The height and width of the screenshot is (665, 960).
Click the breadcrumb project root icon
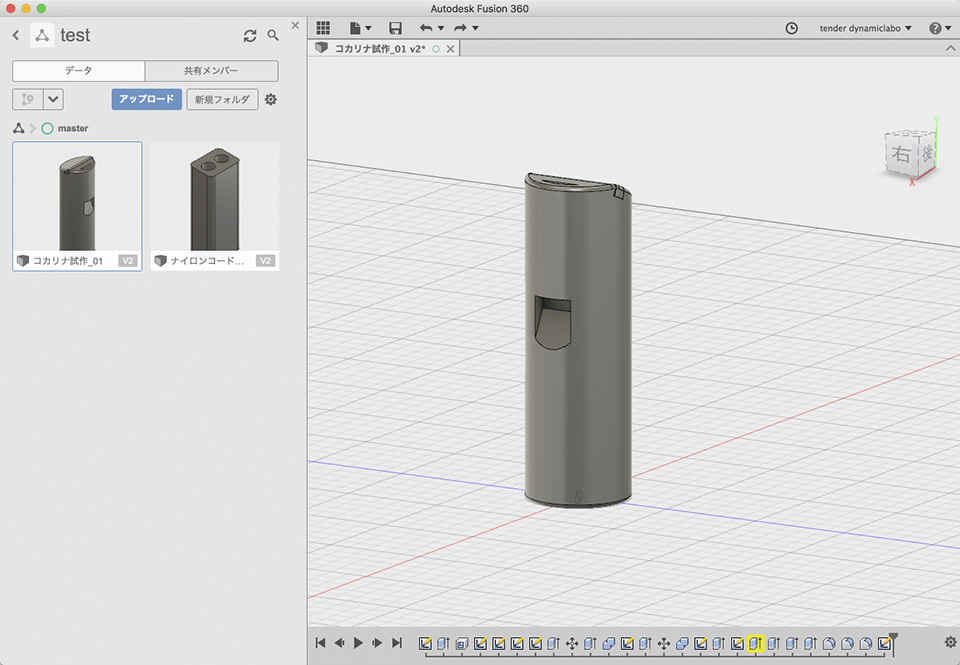[x=19, y=128]
